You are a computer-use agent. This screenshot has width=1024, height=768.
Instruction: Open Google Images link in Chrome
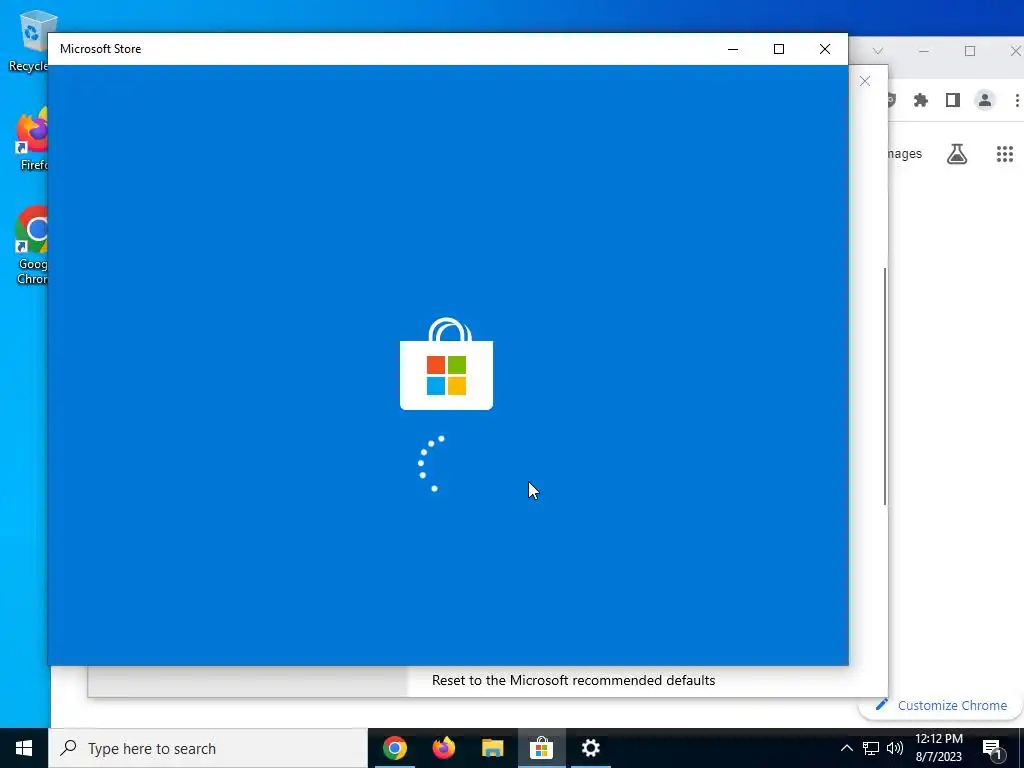(904, 153)
